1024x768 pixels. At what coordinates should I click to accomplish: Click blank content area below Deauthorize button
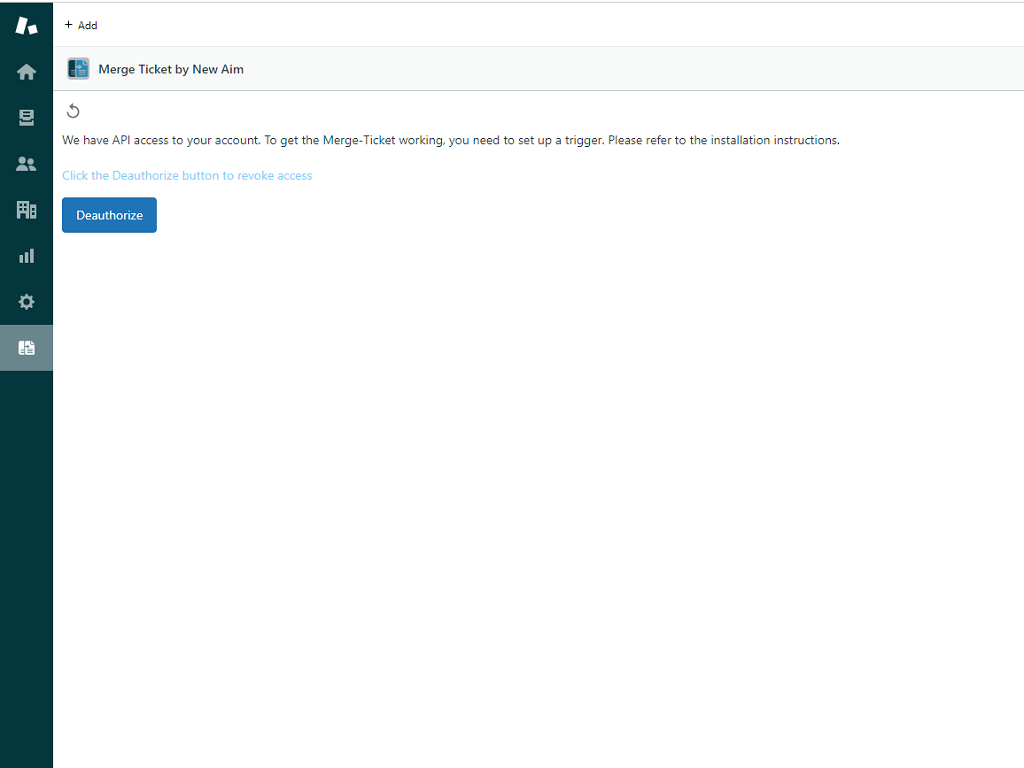tap(500, 450)
